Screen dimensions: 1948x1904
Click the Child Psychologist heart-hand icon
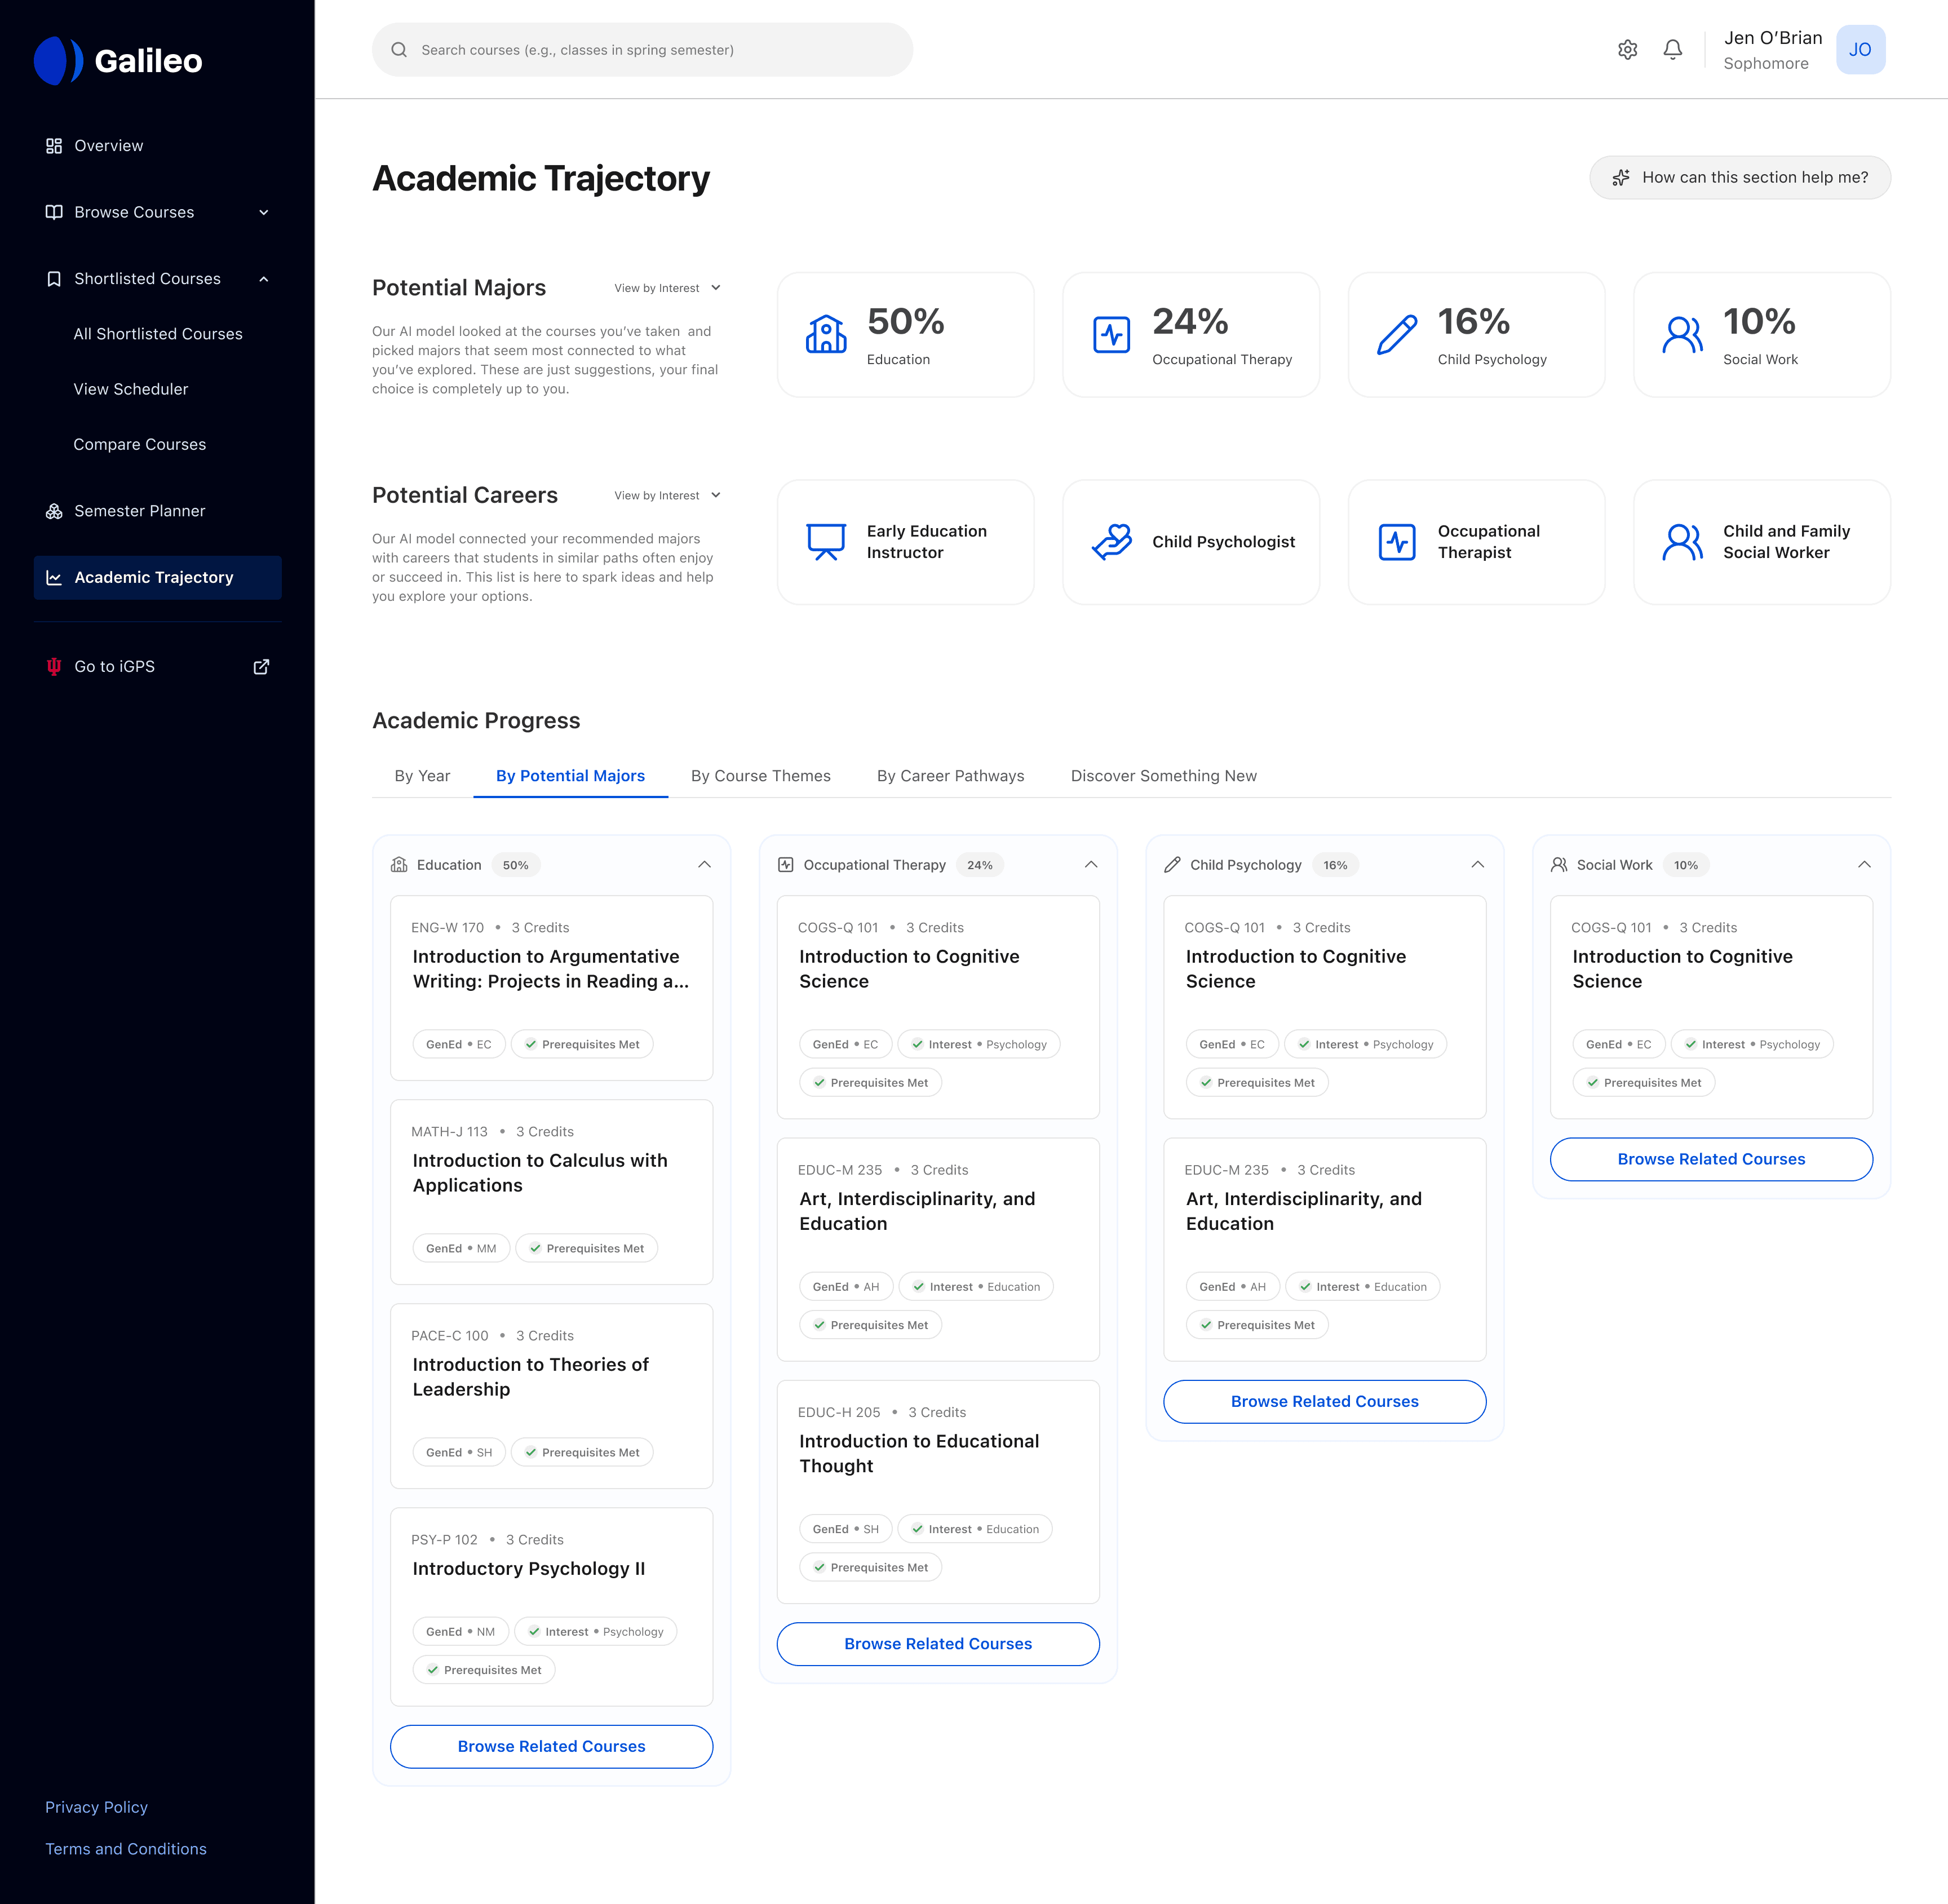pos(1111,542)
